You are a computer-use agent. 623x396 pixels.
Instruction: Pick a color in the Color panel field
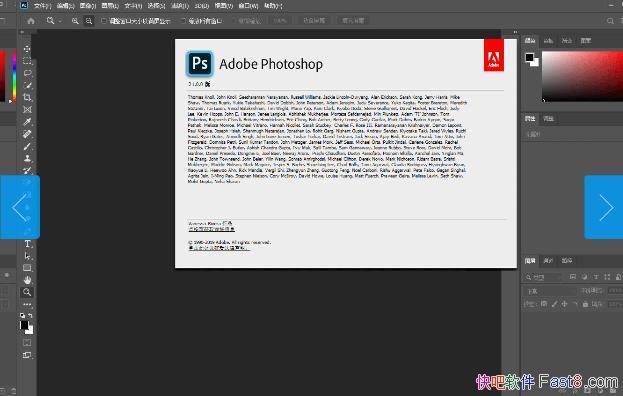coord(582,76)
